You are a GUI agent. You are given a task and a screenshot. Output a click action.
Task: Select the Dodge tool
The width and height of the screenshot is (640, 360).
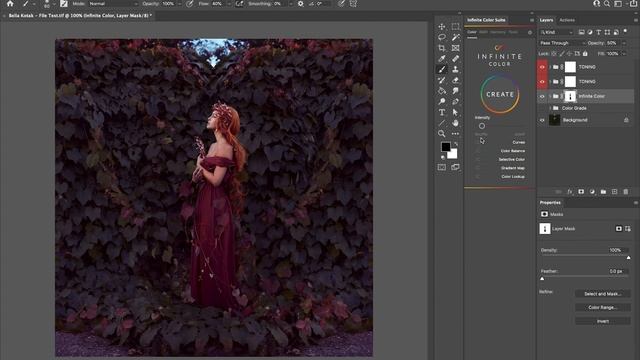(x=442, y=101)
